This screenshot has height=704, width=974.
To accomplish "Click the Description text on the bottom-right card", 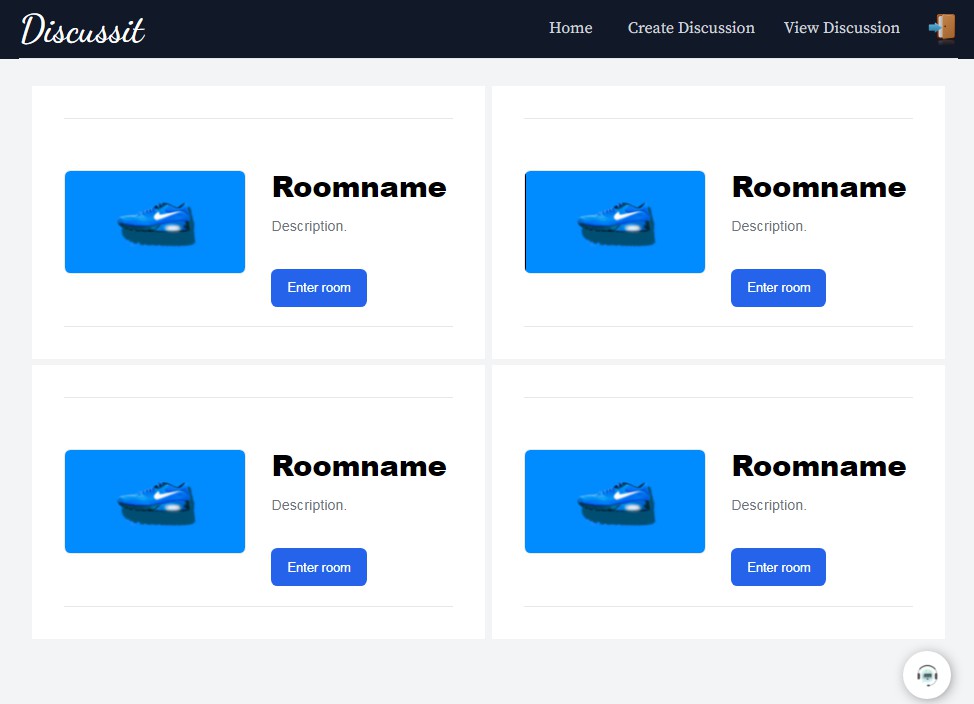I will click(x=768, y=505).
